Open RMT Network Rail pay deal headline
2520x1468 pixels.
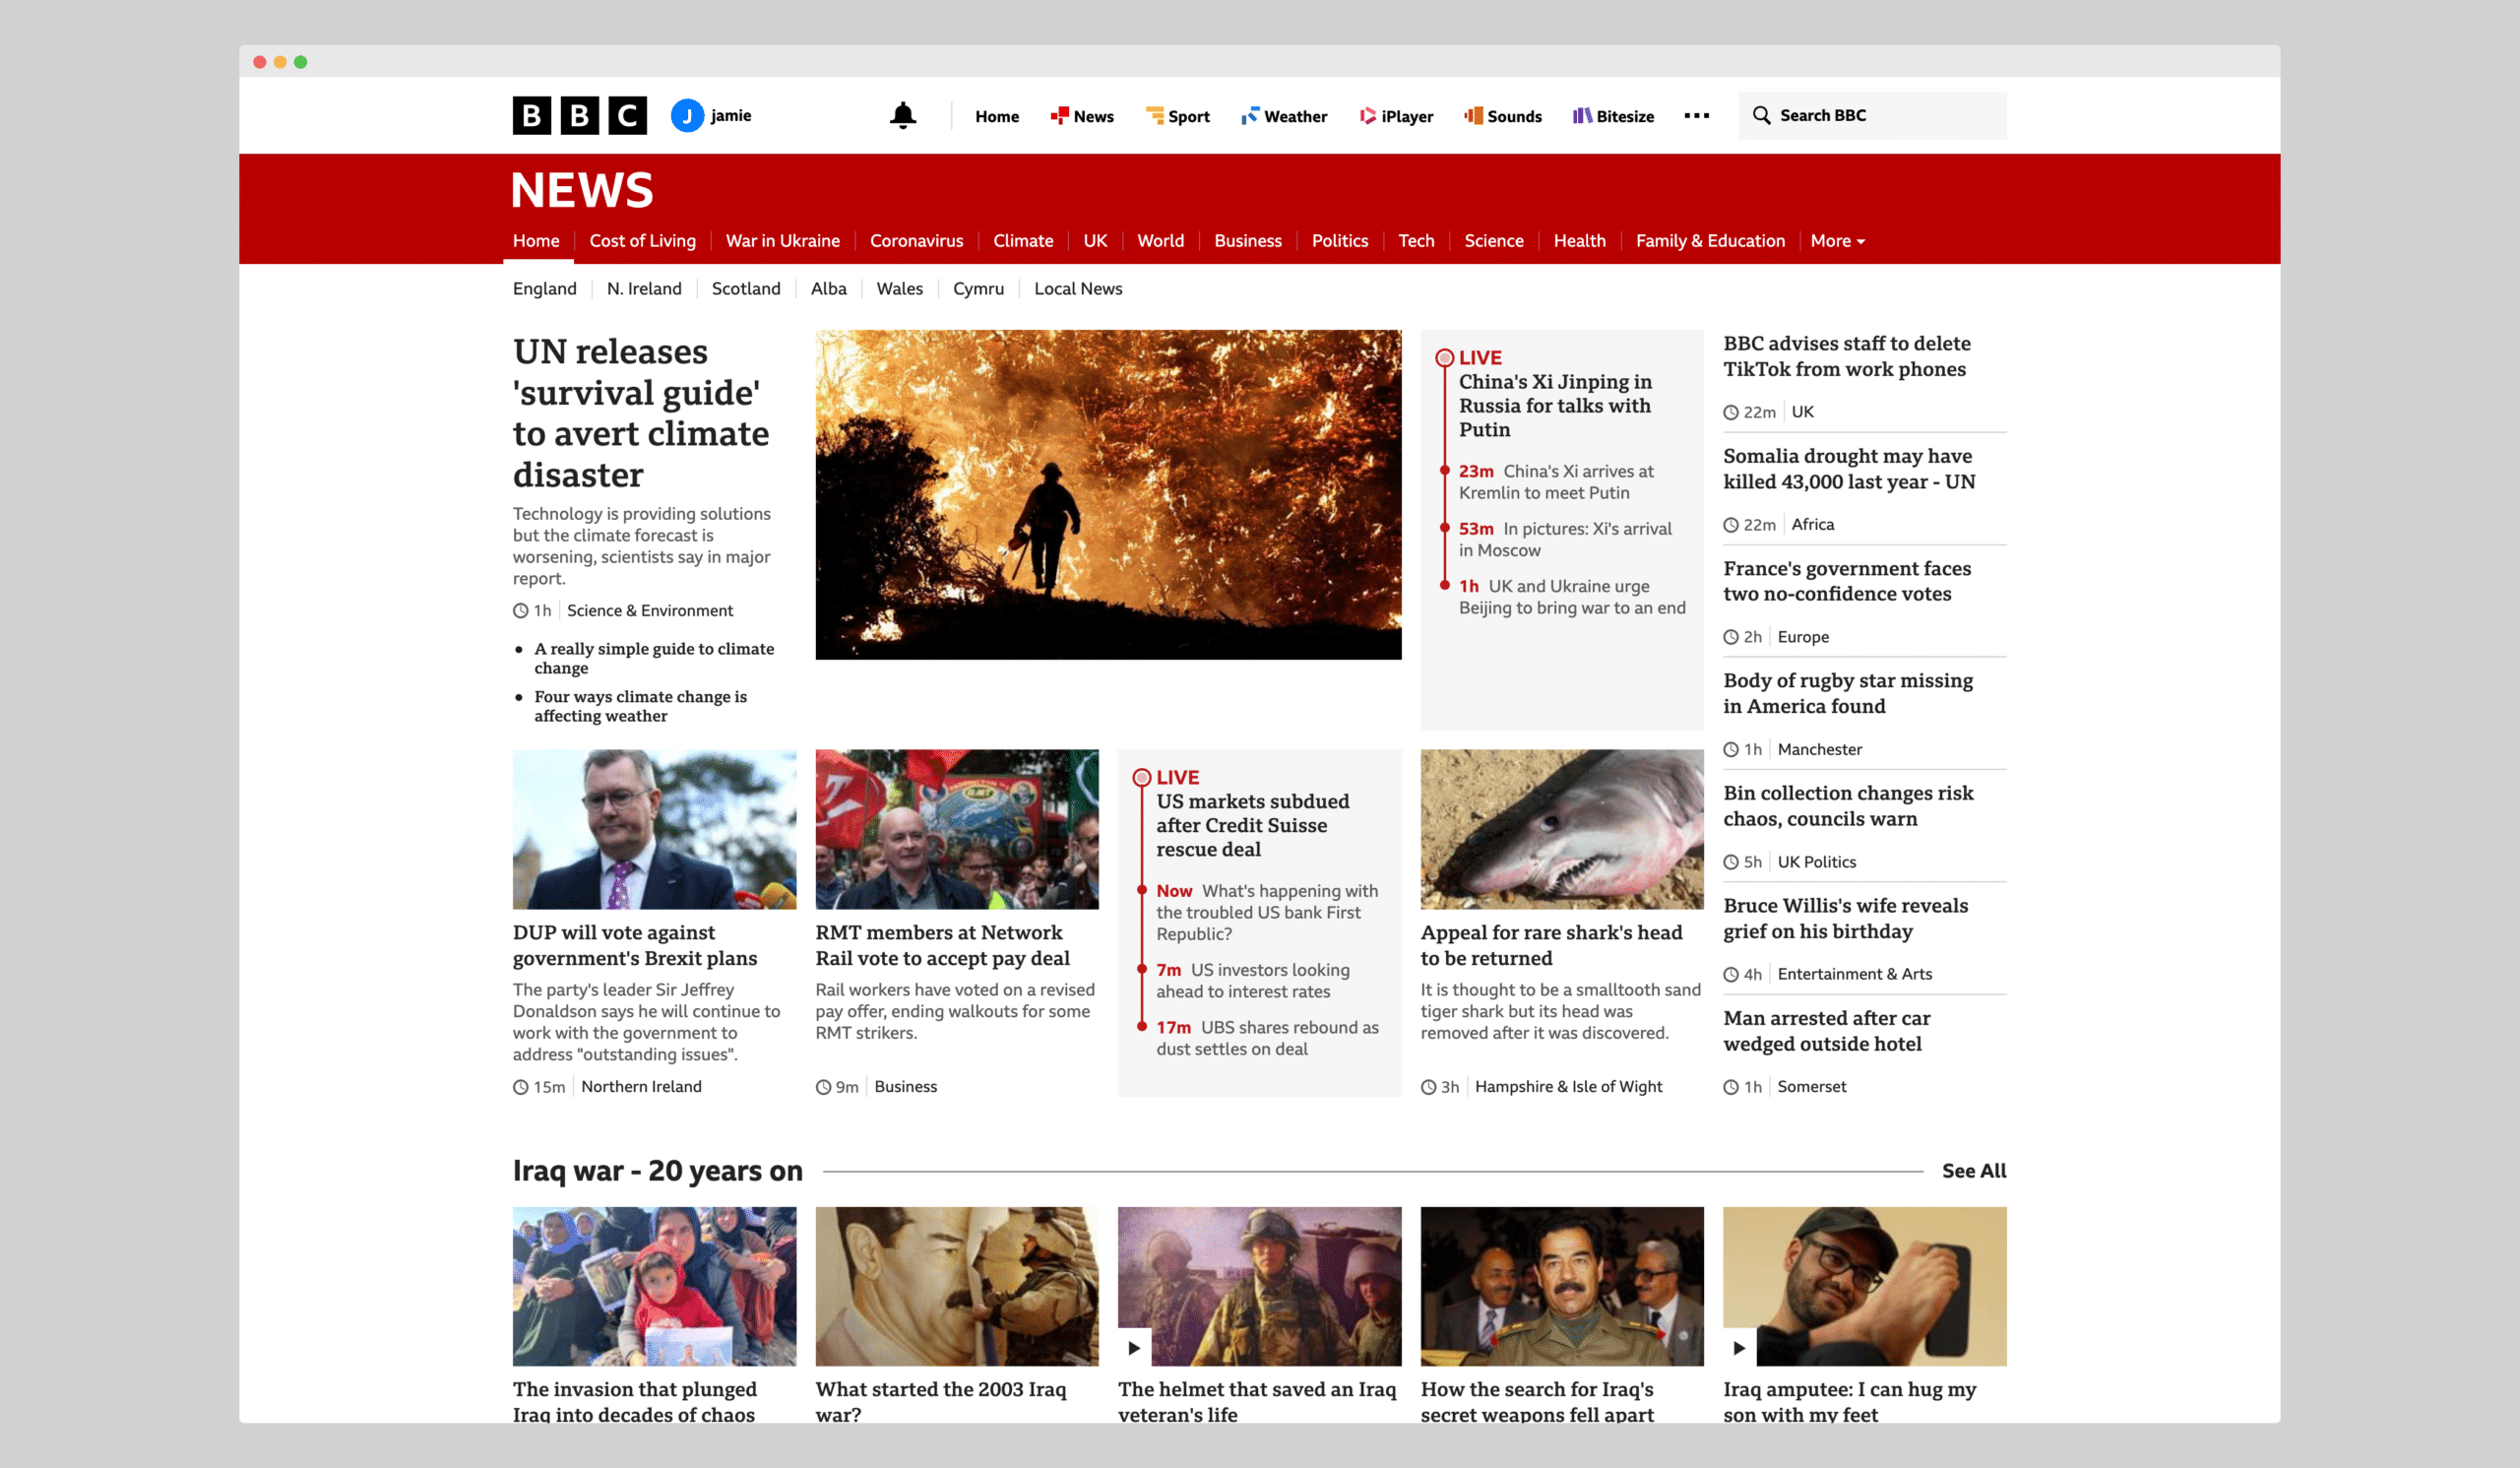point(941,945)
